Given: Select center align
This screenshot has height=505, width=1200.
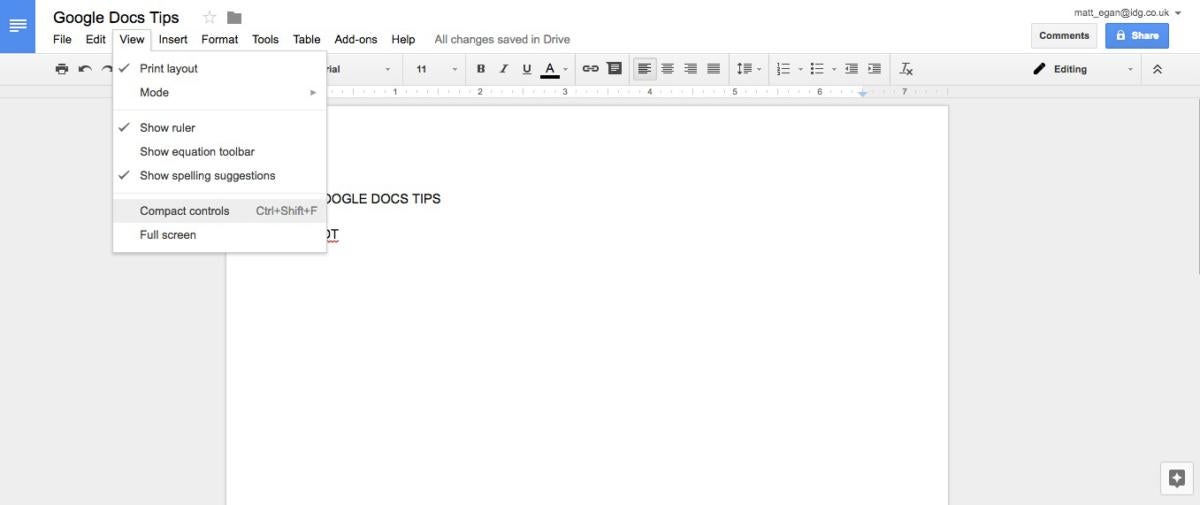Looking at the screenshot, I should click(x=667, y=69).
